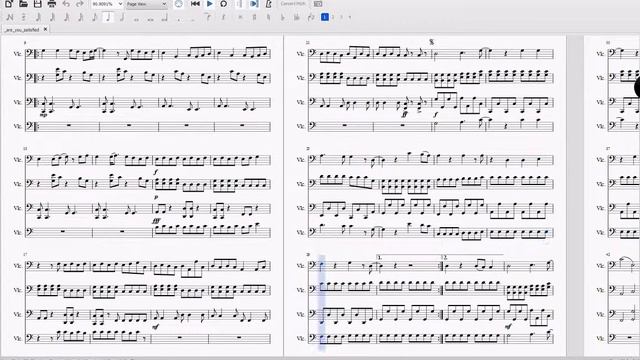Select voice 4 button
This screenshot has width=640, height=360.
click(x=350, y=17)
